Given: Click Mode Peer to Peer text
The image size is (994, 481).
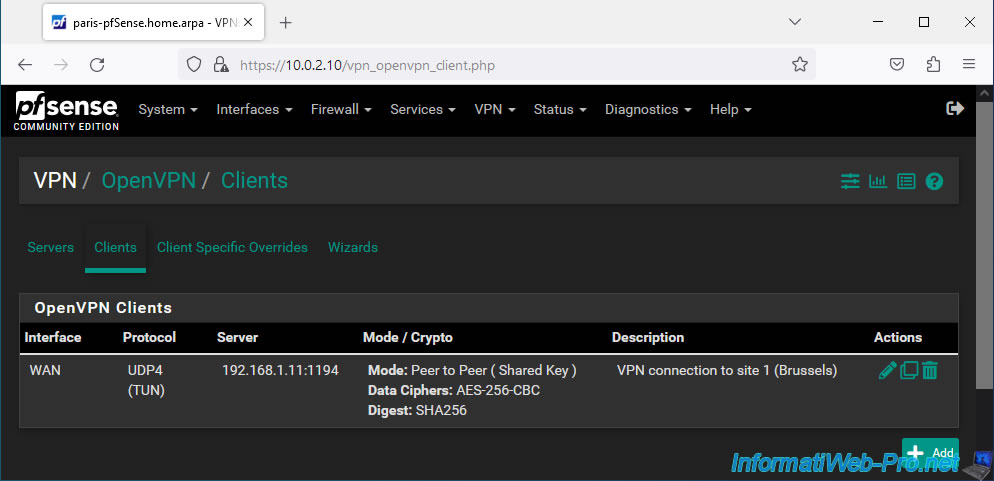Looking at the screenshot, I should 472,370.
